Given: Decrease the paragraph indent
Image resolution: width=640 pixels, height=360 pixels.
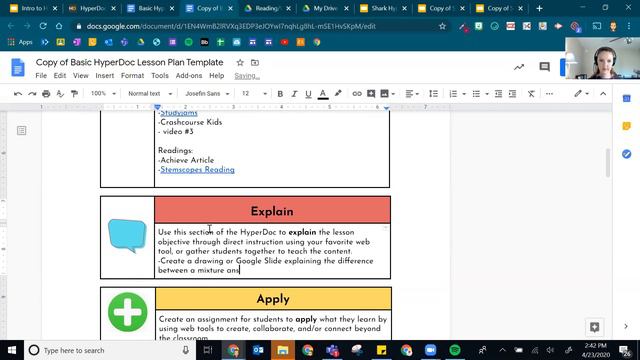Looking at the screenshot, I should (498, 94).
